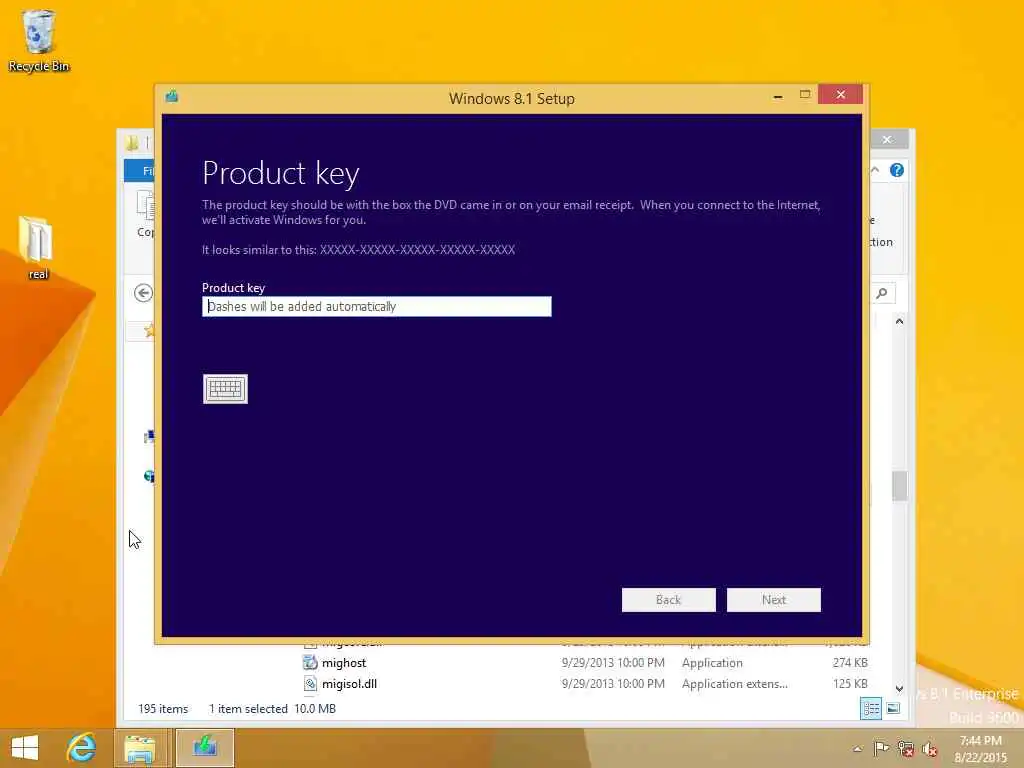Click the mighost application file icon
The height and width of the screenshot is (768, 1024).
click(310, 663)
